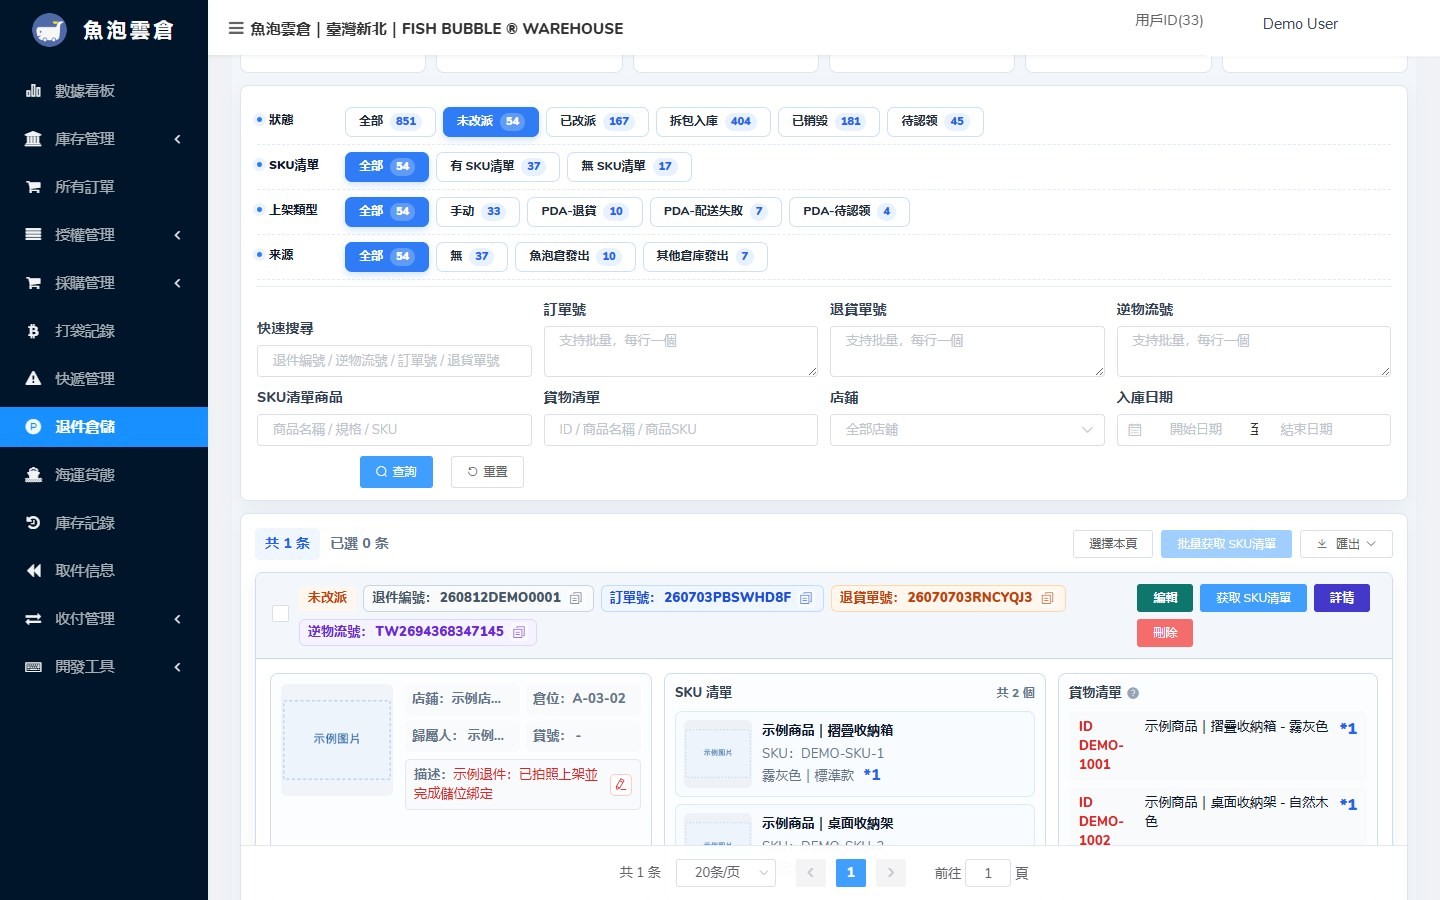Focus the 訂單號 textarea
Image resolution: width=1440 pixels, height=900 pixels.
681,351
